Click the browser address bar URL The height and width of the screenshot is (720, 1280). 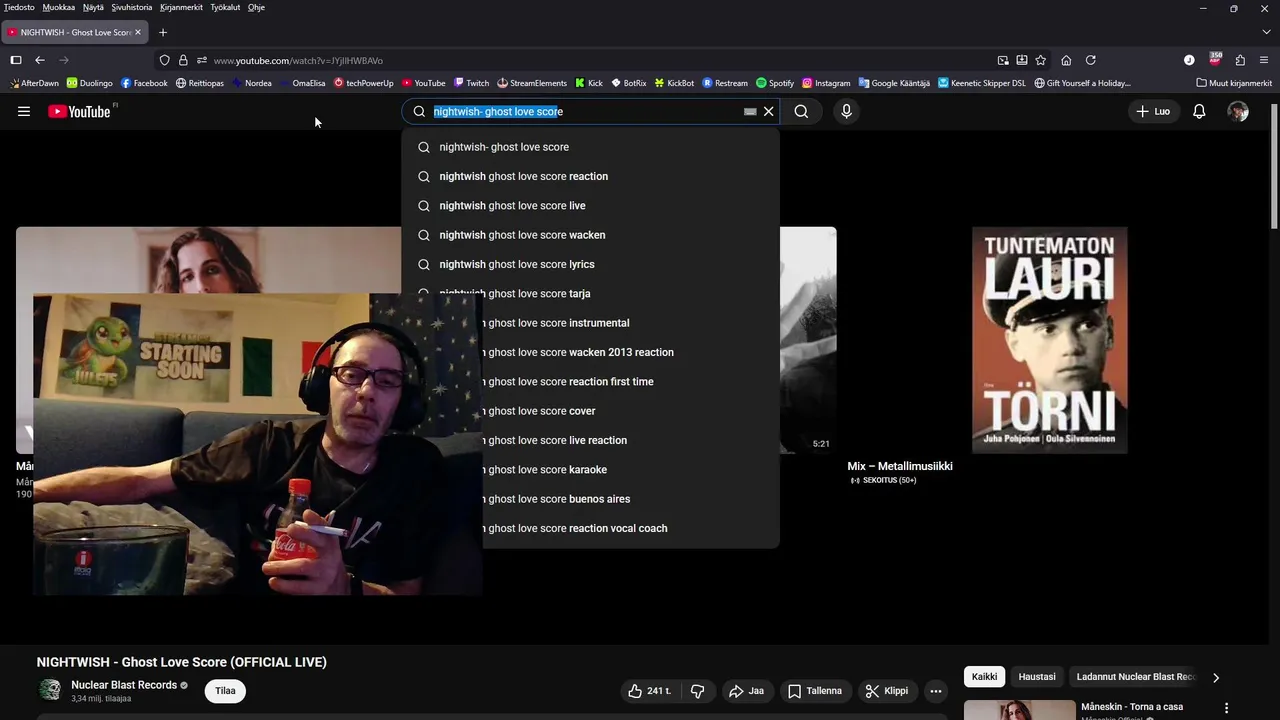(x=298, y=60)
